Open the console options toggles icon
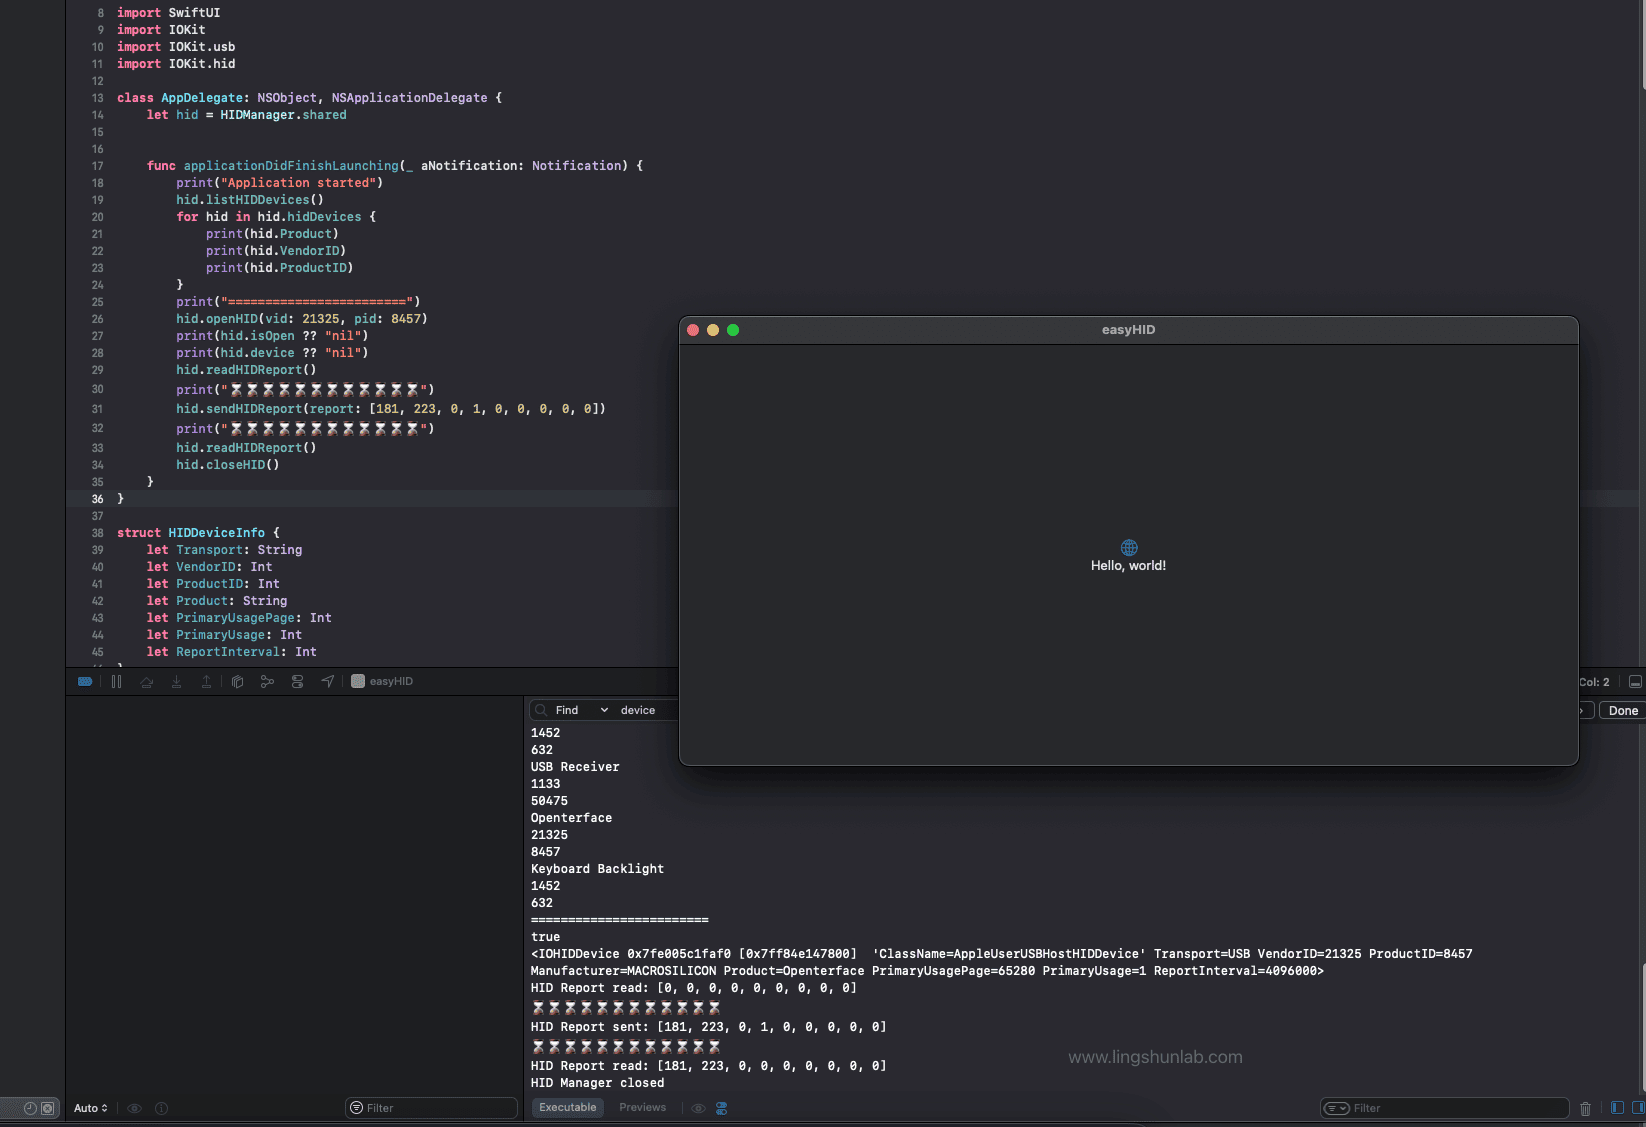The height and width of the screenshot is (1127, 1646). pos(721,1108)
